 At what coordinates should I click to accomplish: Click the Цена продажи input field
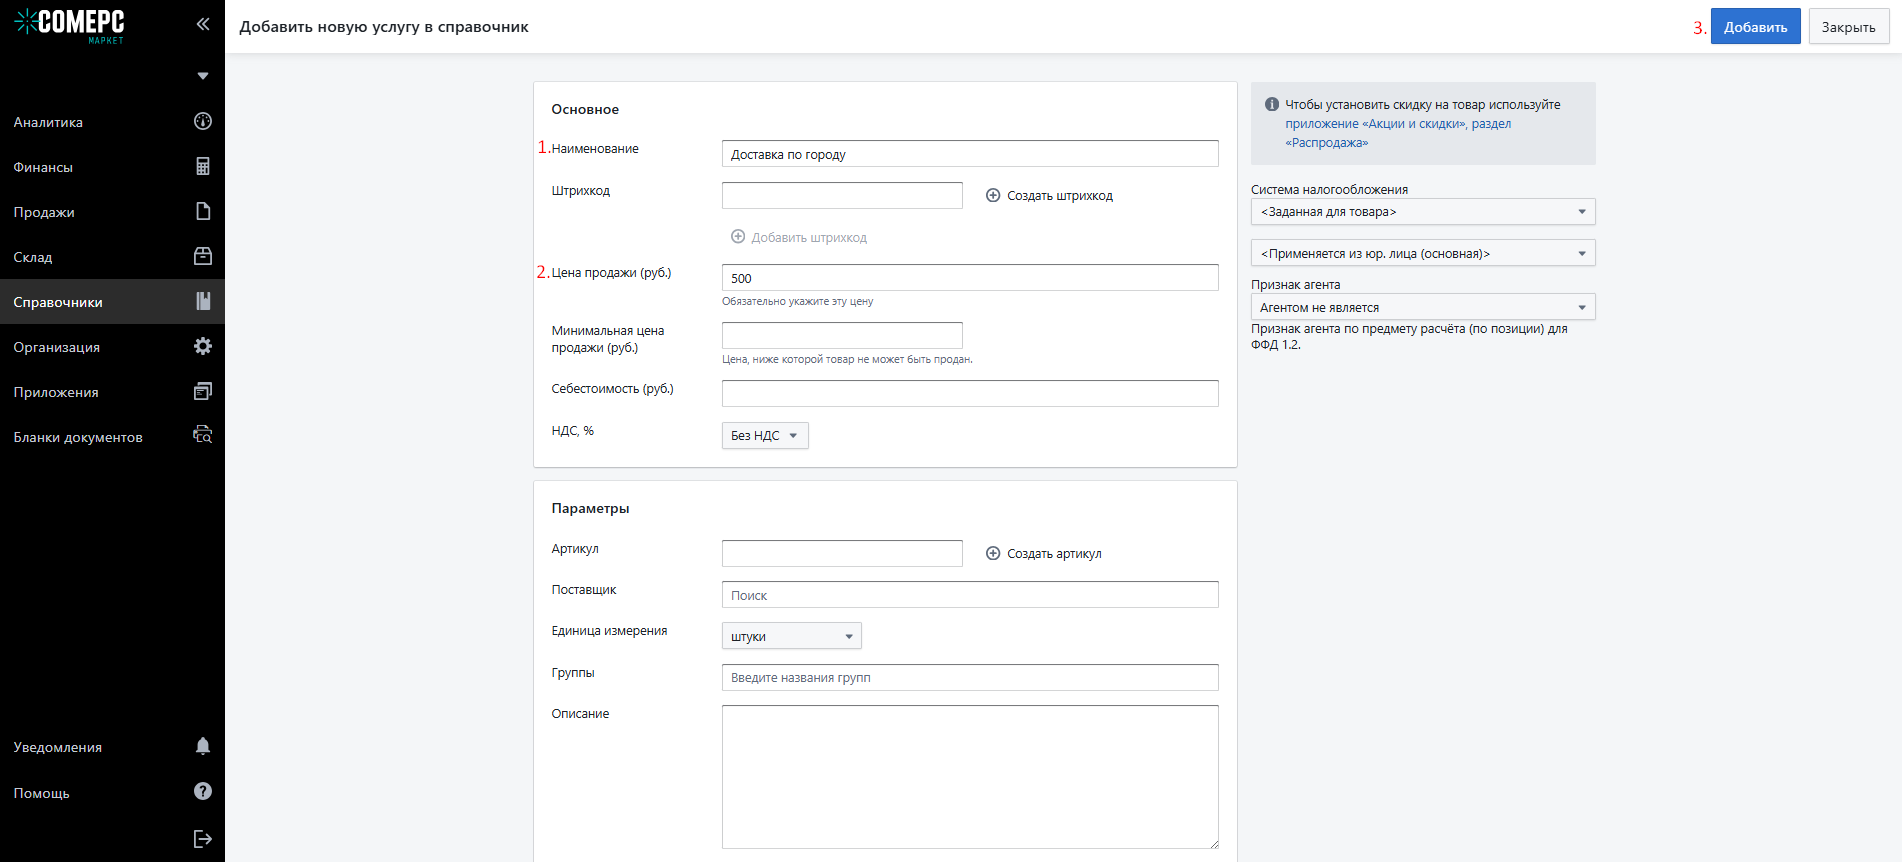(x=969, y=278)
